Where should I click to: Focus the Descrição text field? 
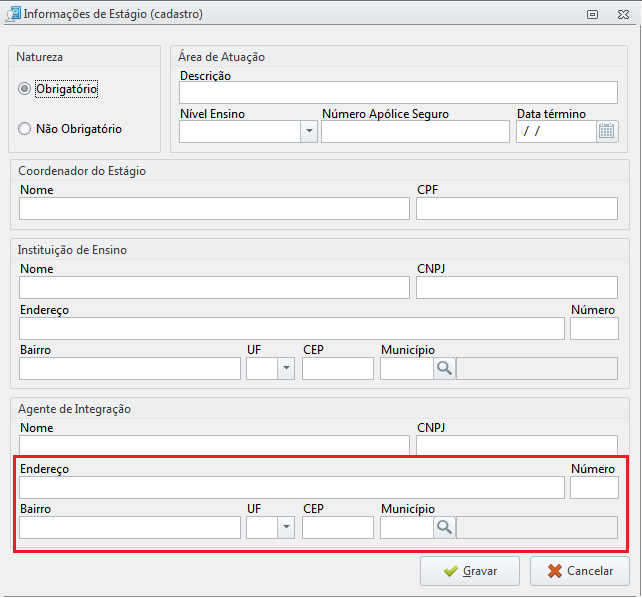pos(398,93)
